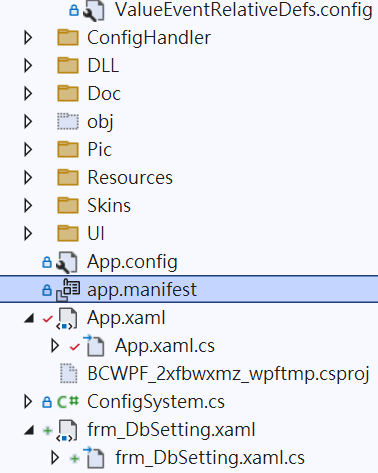
Task: Select the app.manifest file name
Action: click(142, 290)
